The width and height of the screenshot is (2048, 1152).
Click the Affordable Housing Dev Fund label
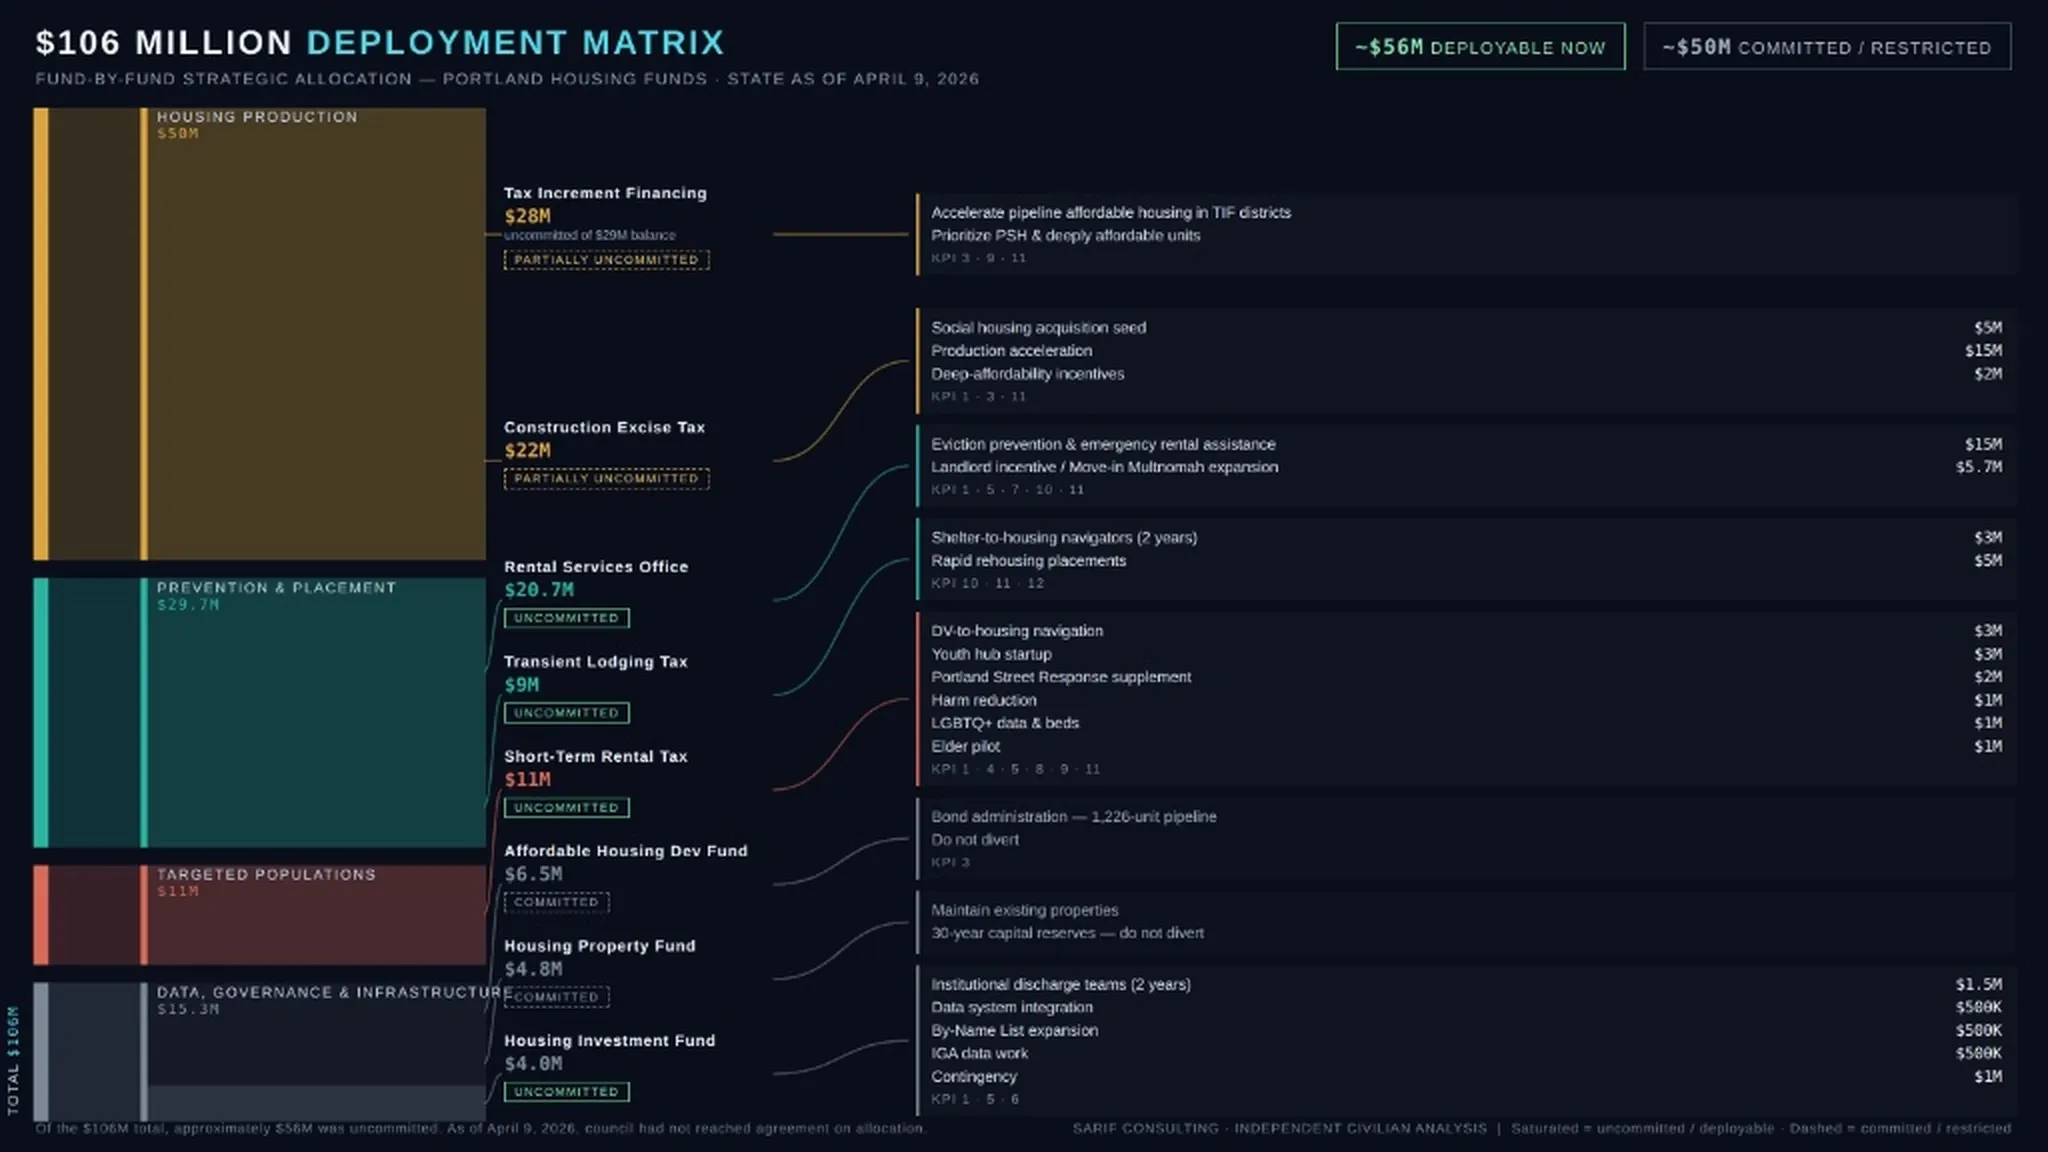[626, 851]
